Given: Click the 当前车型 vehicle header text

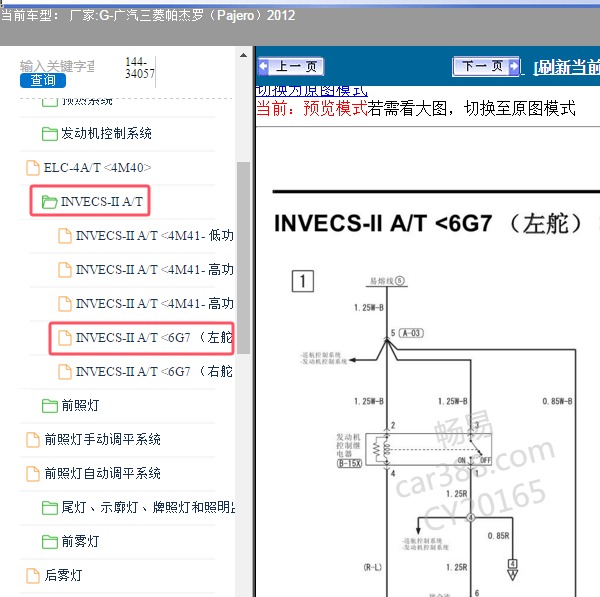Looking at the screenshot, I should (x=148, y=16).
